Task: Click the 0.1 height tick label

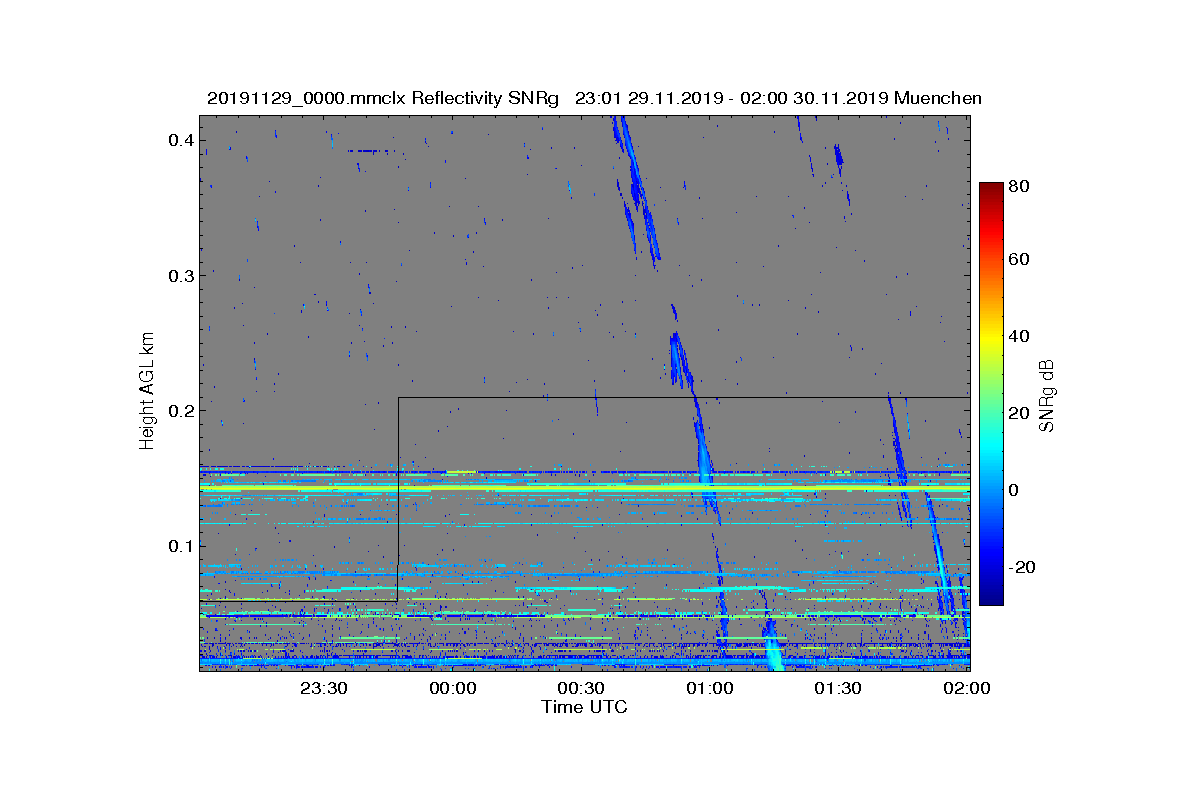Action: tap(180, 545)
